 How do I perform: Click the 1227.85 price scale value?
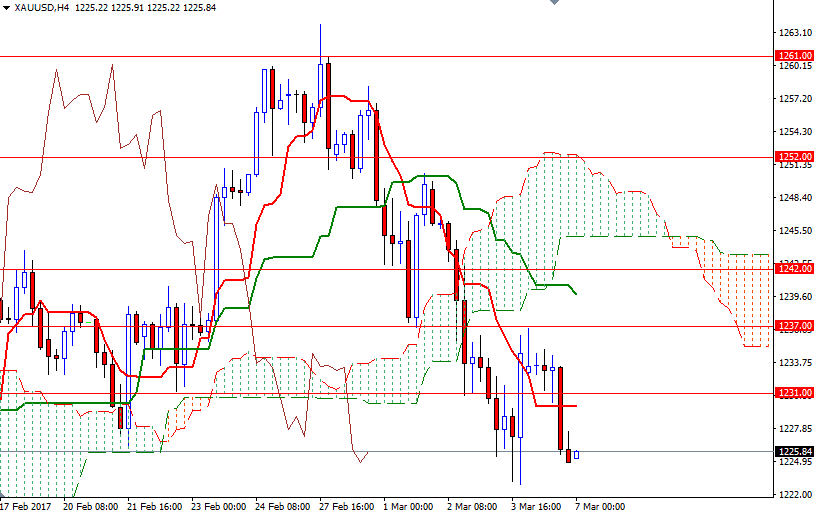[x=795, y=428]
